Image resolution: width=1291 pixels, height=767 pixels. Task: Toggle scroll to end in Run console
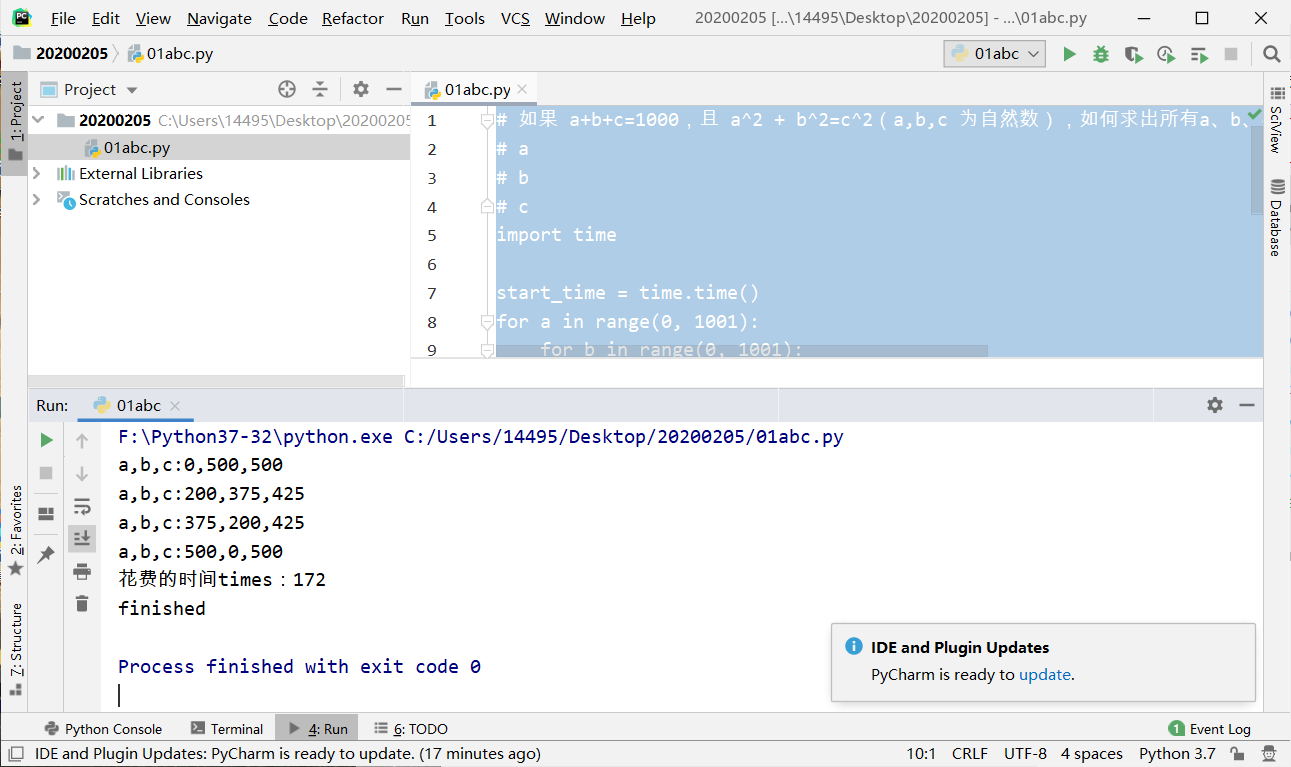click(x=82, y=538)
